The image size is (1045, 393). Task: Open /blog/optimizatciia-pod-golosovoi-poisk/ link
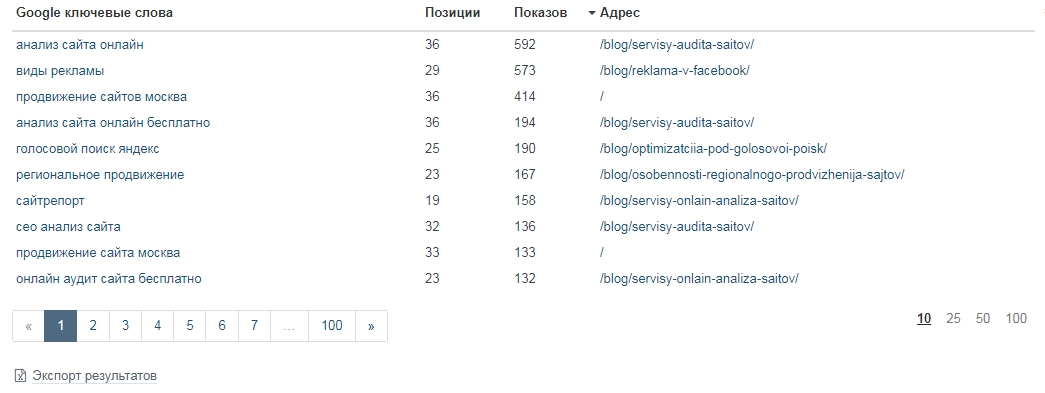[x=713, y=149]
